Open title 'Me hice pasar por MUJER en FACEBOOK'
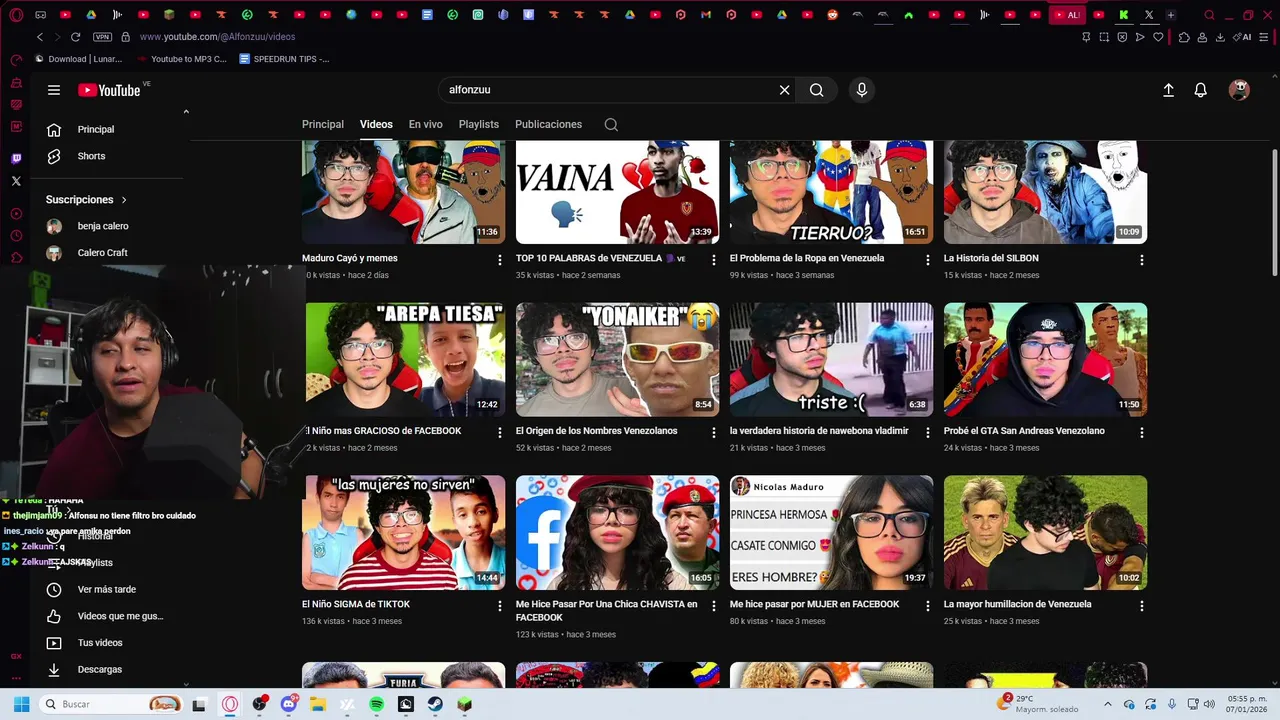This screenshot has width=1280, height=720. (815, 604)
